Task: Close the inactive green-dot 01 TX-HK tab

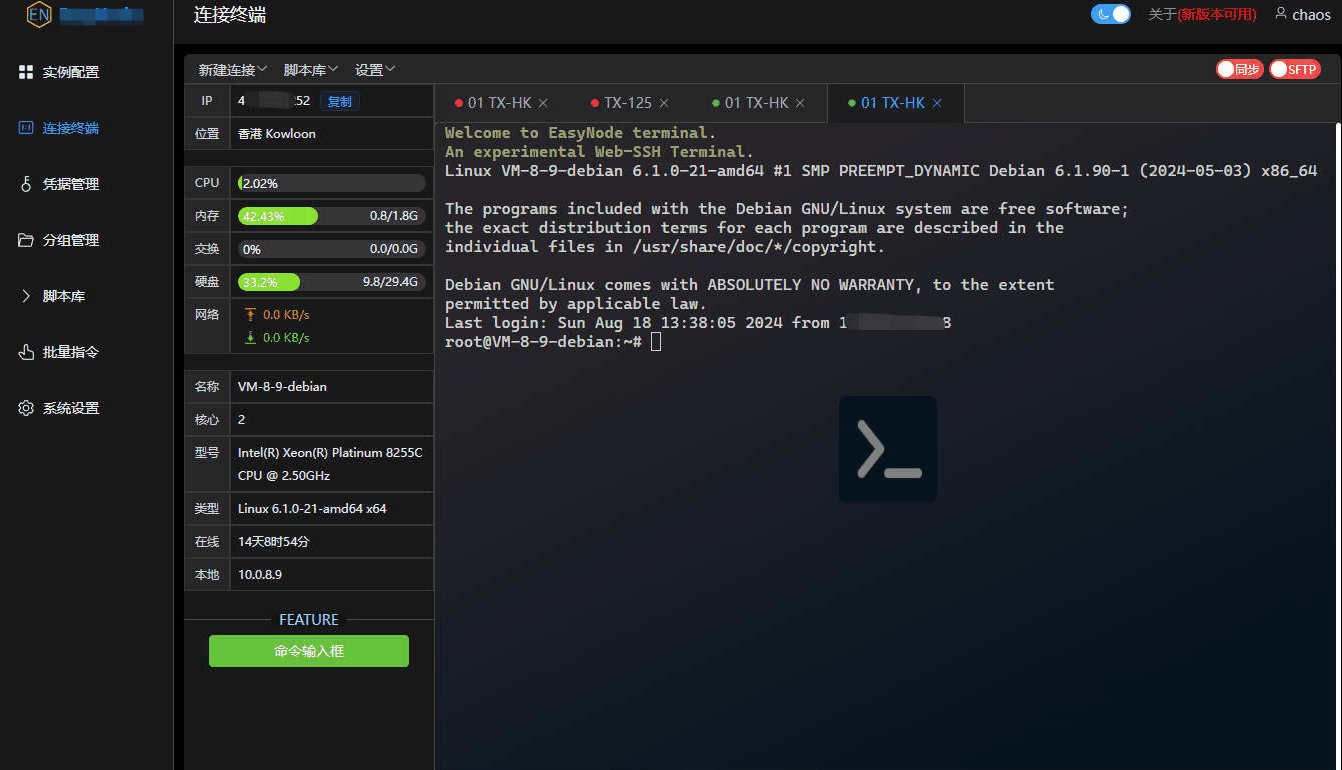Action: point(800,103)
